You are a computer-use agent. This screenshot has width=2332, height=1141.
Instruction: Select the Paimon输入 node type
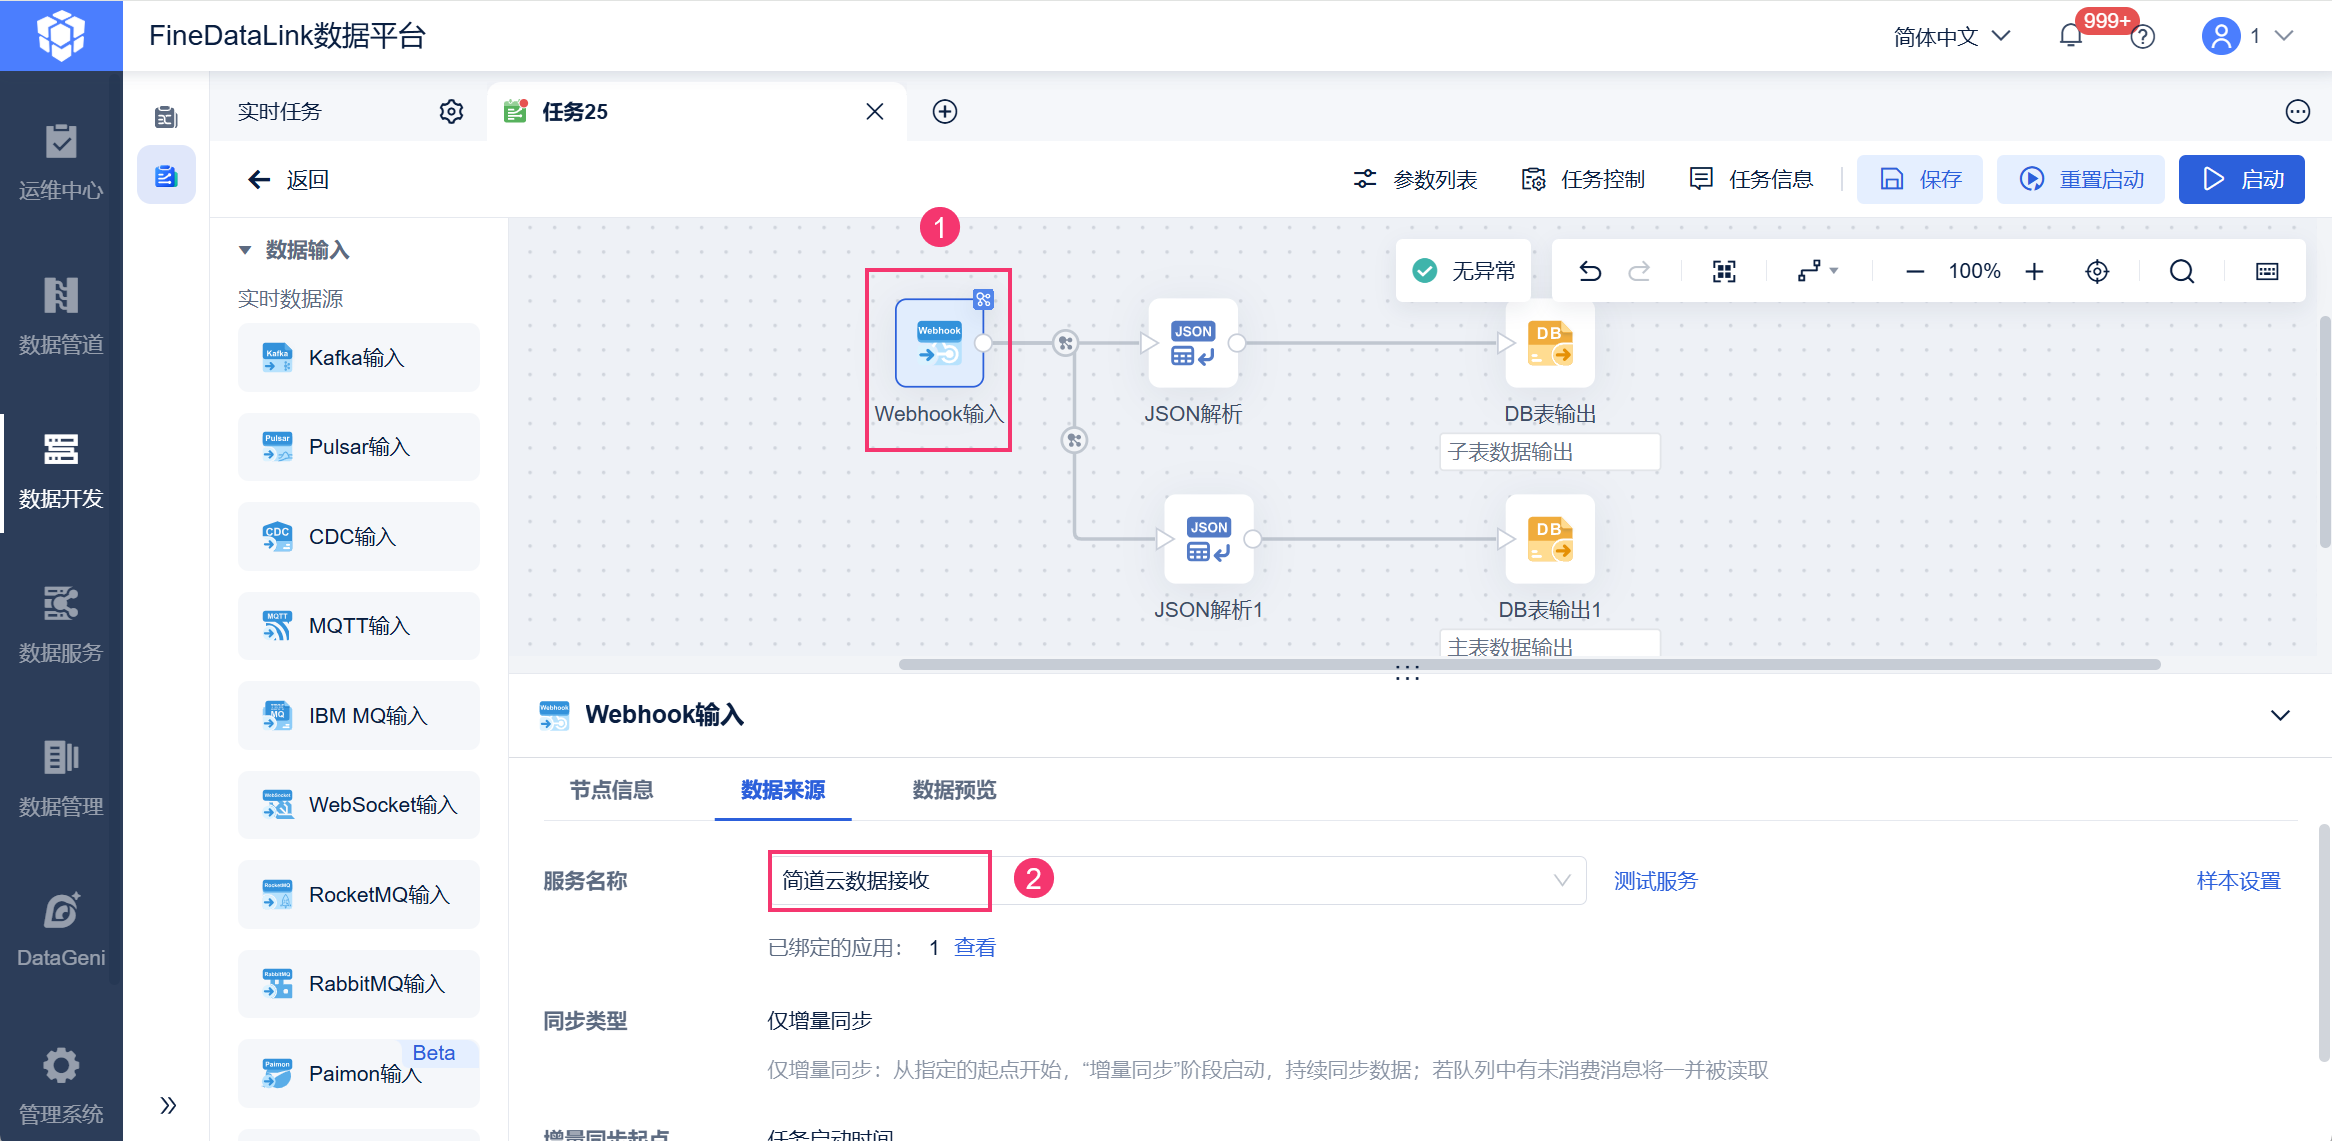click(359, 1073)
